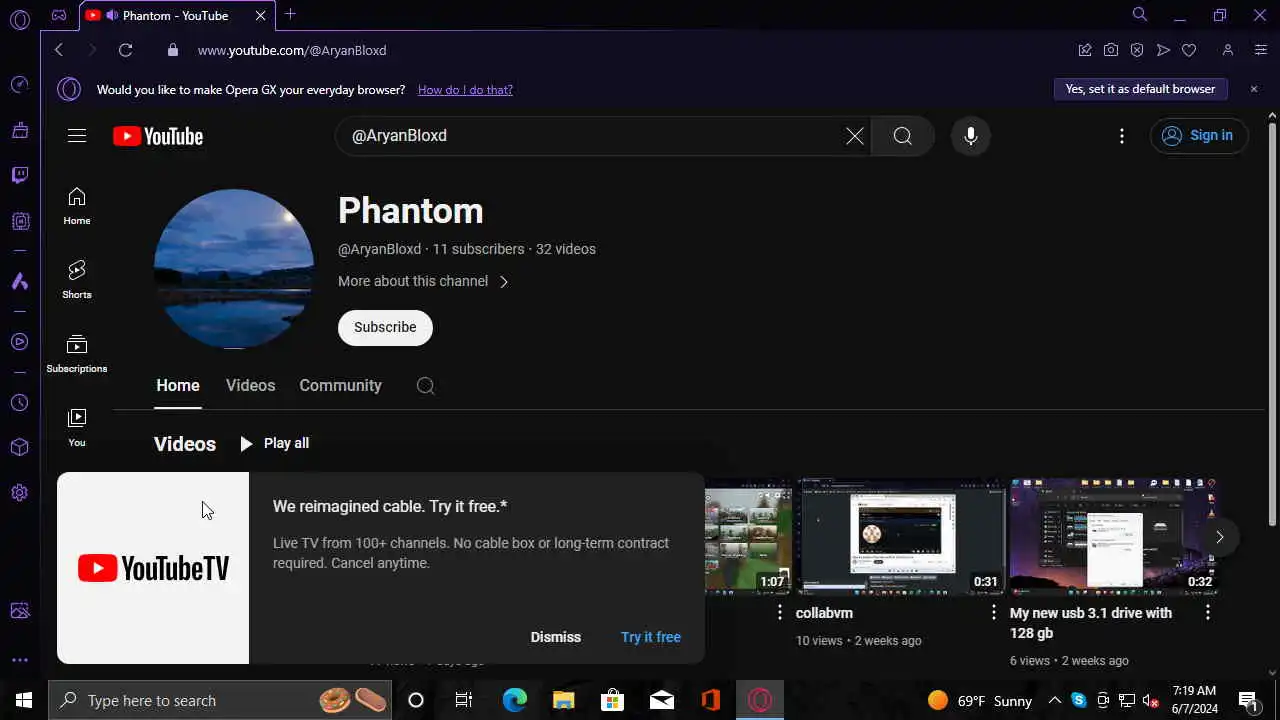Viewport: 1280px width, 720px height.
Task: Search tabs with magnifier icon
Action: tap(1140, 15)
